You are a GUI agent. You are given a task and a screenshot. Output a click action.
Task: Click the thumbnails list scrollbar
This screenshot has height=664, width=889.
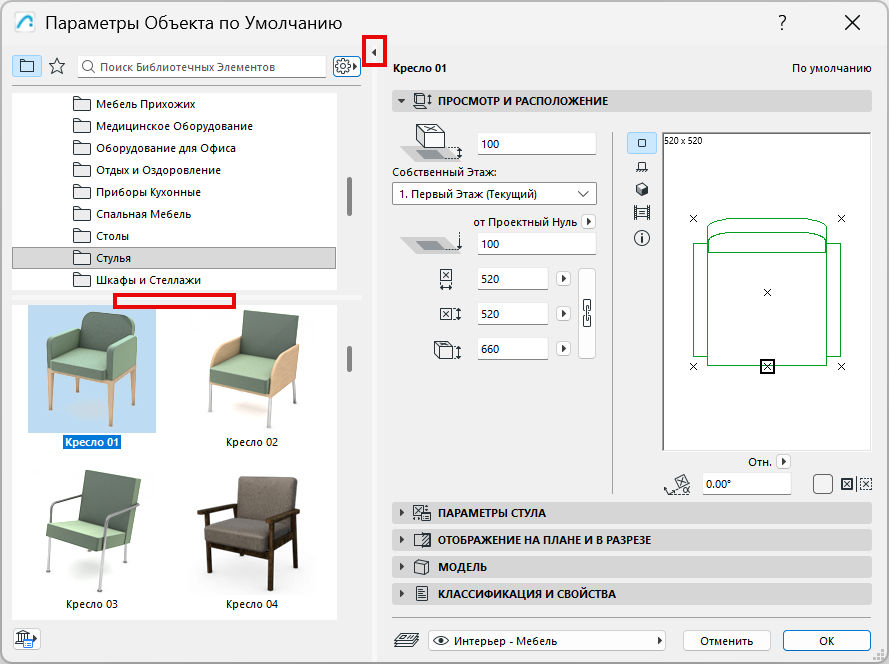point(349,359)
